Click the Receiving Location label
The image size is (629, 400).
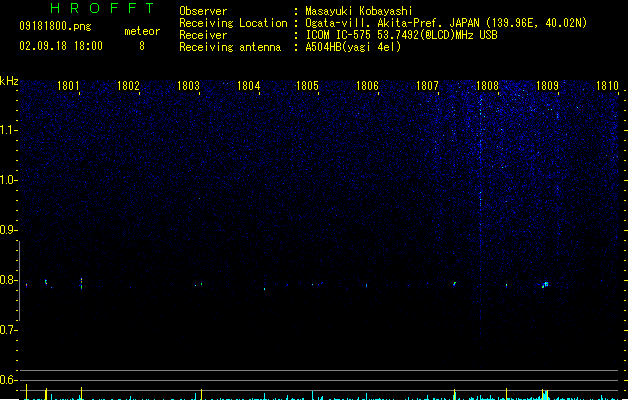click(x=233, y=23)
